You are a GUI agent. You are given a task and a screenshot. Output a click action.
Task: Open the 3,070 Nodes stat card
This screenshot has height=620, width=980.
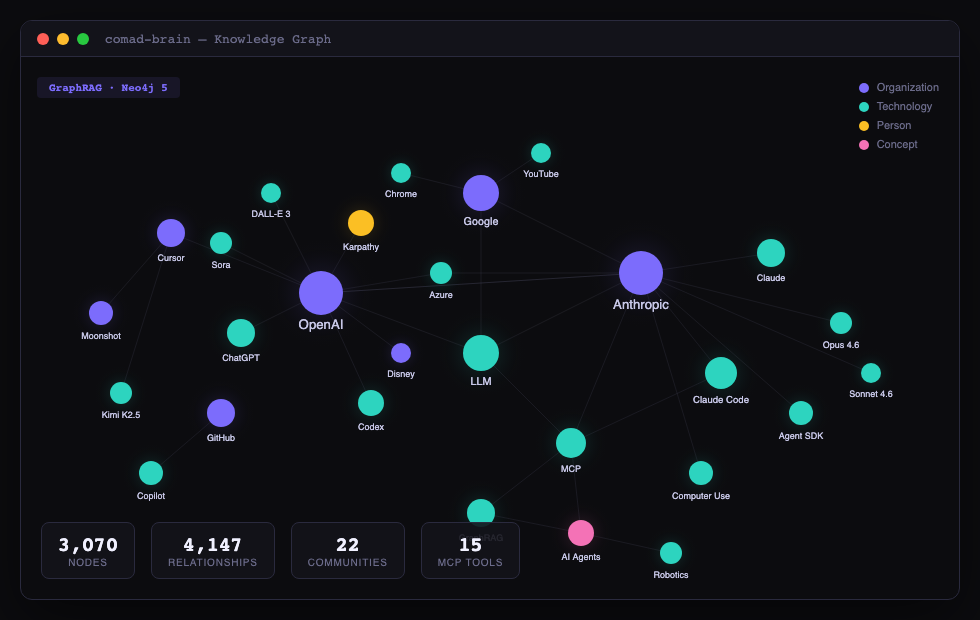pyautogui.click(x=88, y=550)
